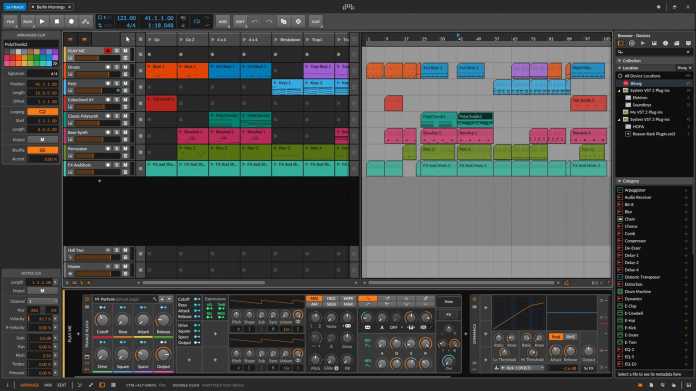Collapse System VST 3 Plug-ins tree node
This screenshot has height=391, width=696.
point(620,119)
